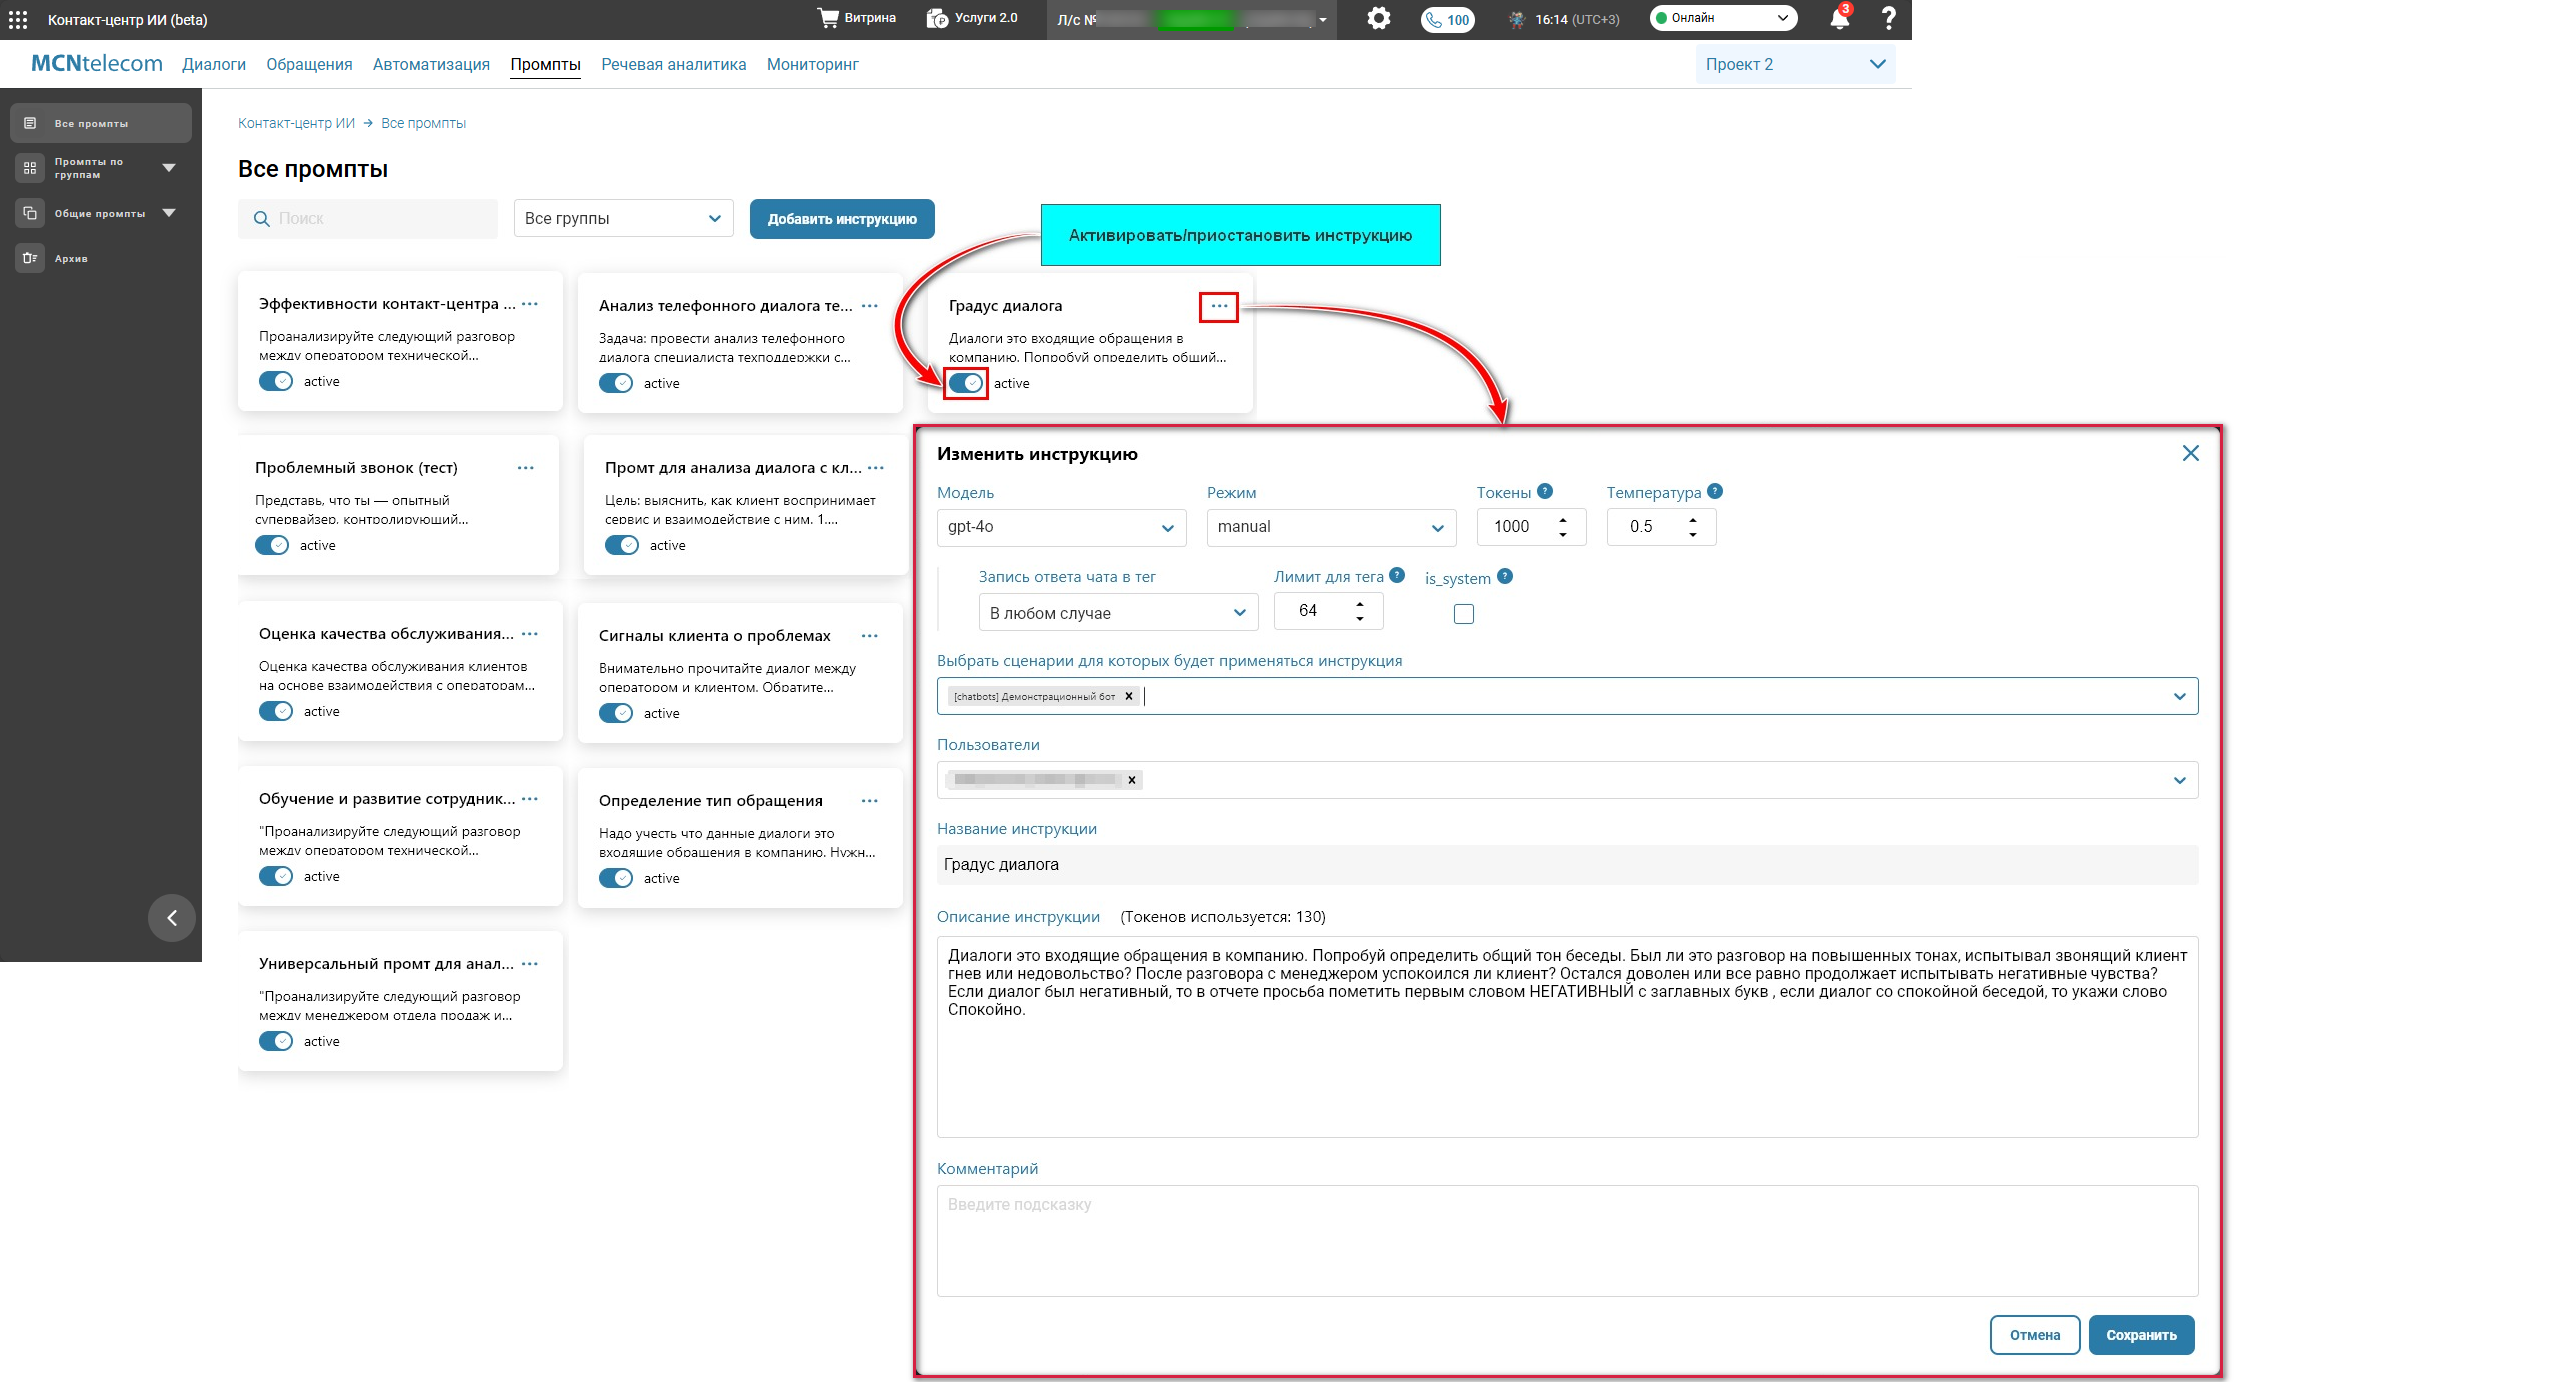Increase the Токены value stepper

[1563, 519]
